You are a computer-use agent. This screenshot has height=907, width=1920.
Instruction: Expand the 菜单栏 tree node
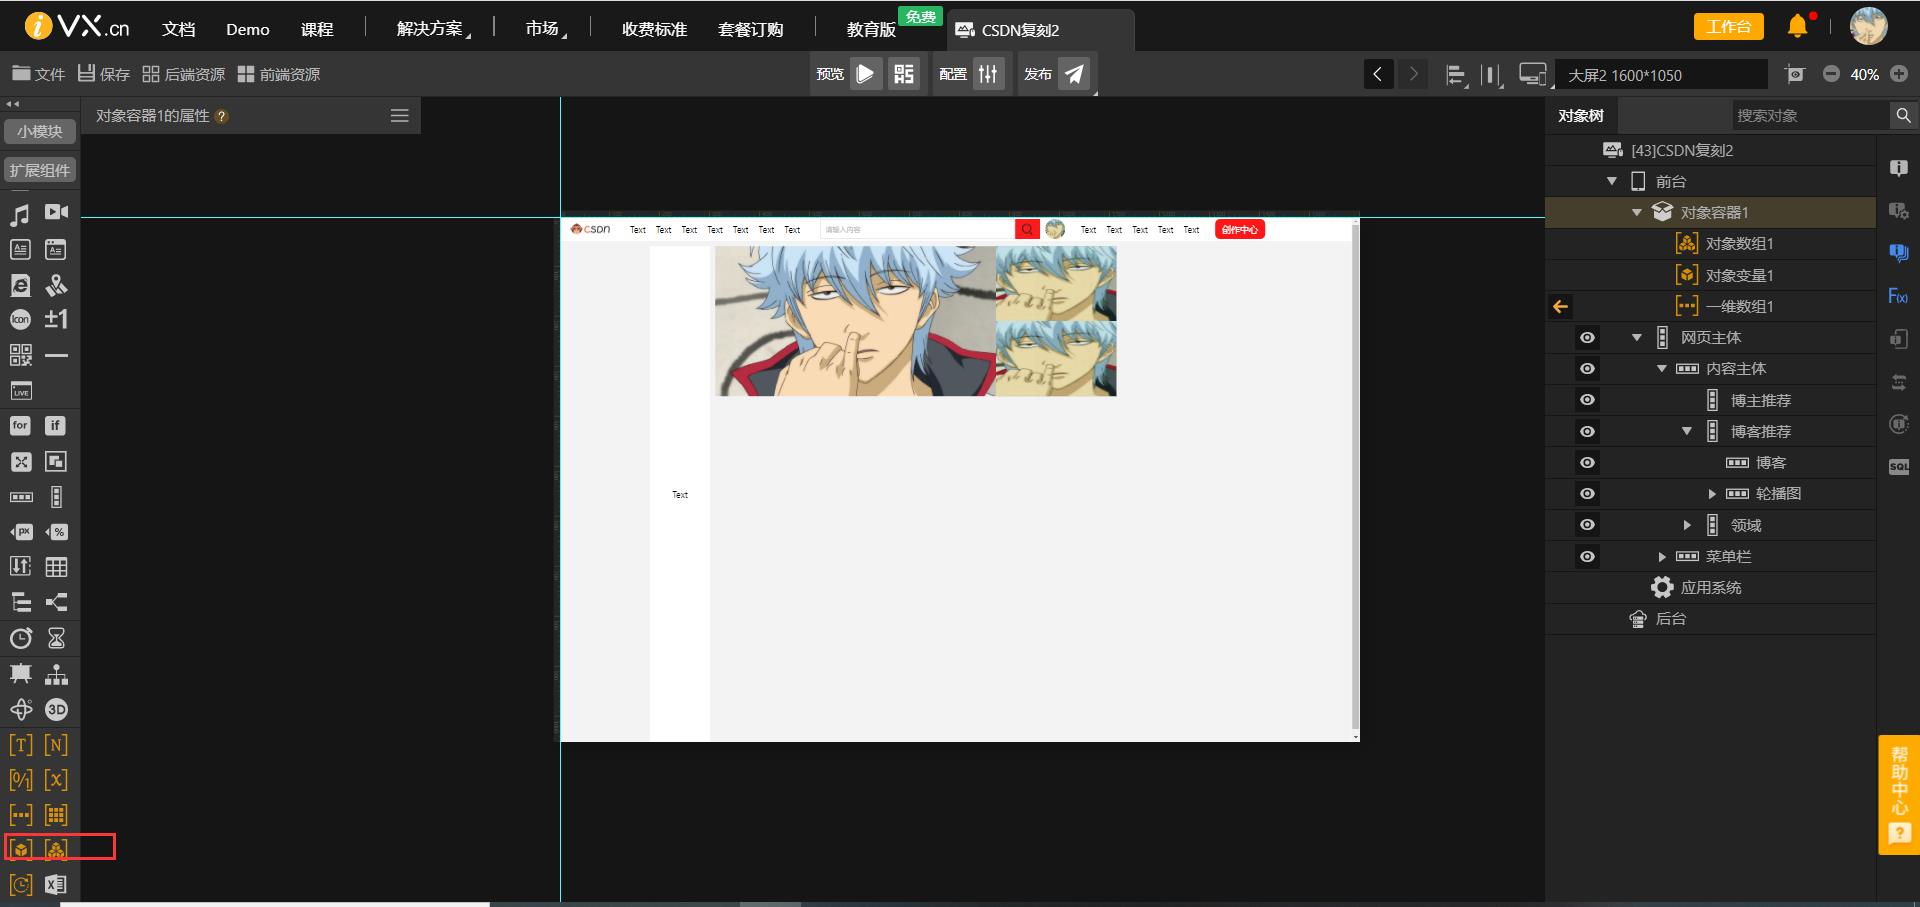click(x=1662, y=557)
